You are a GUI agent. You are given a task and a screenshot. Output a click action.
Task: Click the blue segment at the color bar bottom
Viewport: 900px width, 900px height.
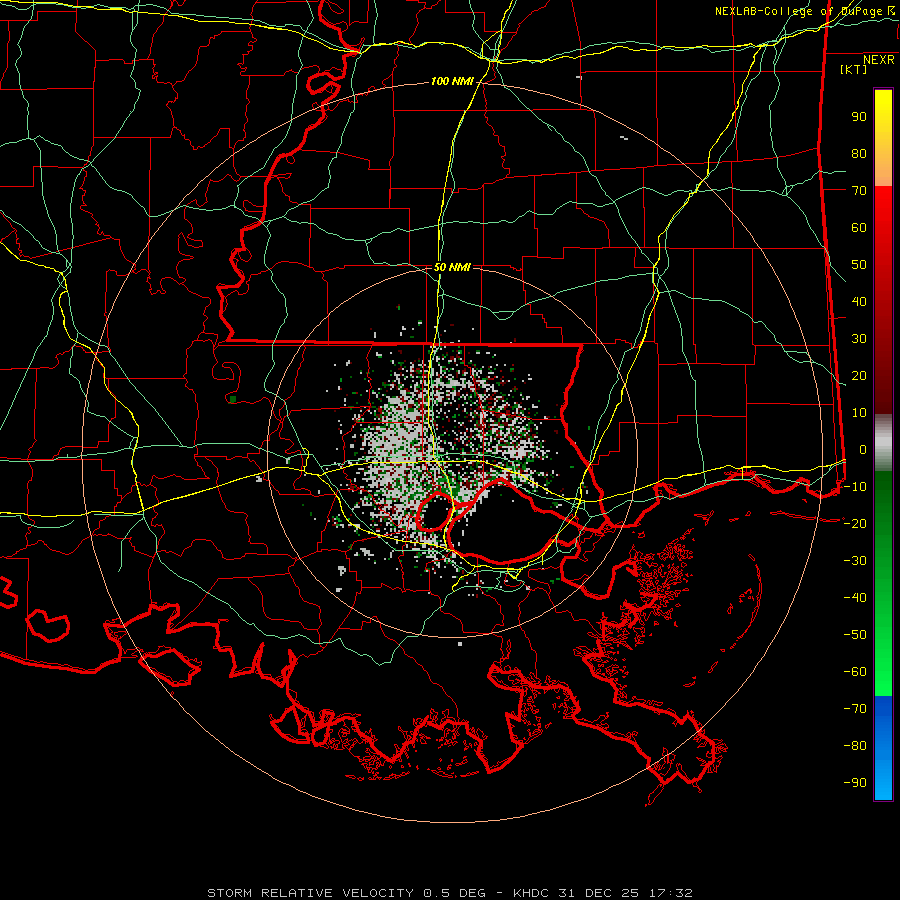pyautogui.click(x=883, y=748)
